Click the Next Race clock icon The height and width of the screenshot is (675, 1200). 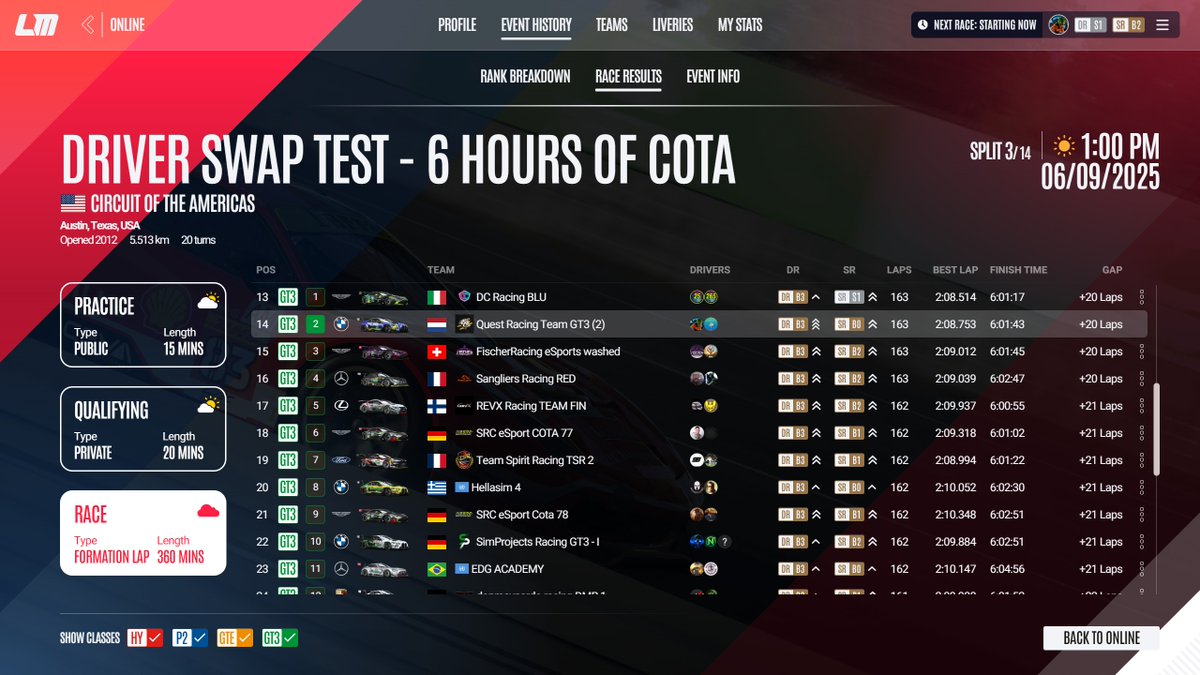point(923,25)
